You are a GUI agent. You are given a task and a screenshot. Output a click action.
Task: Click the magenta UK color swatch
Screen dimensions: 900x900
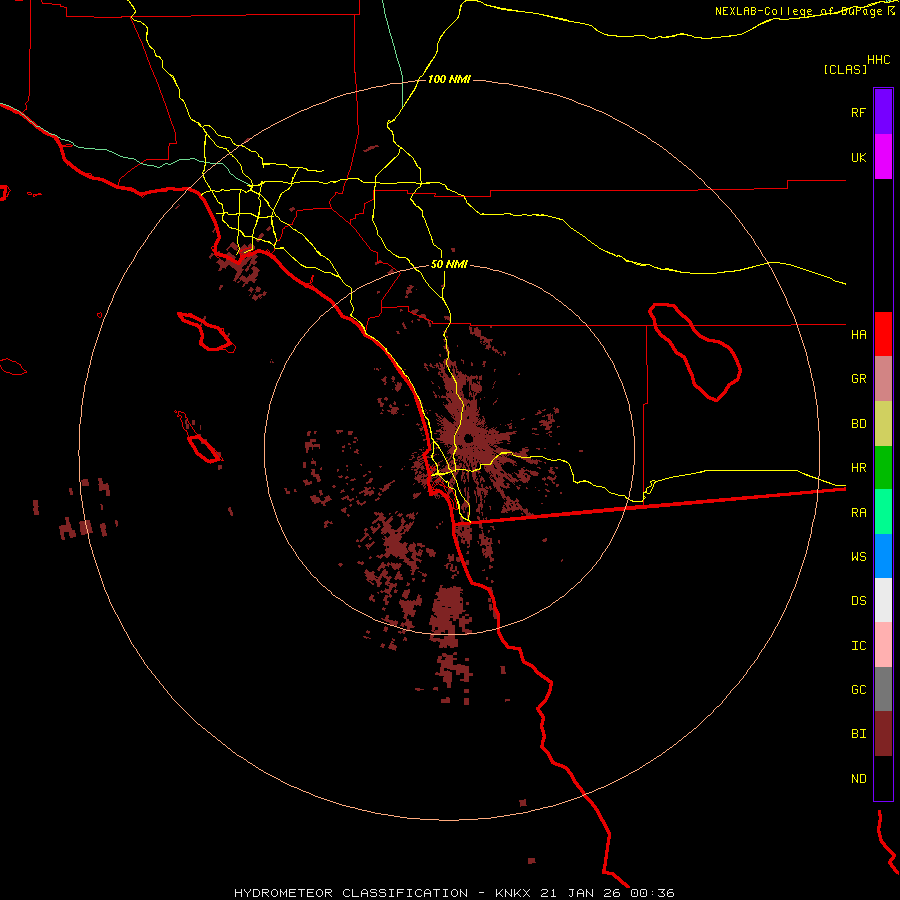coord(883,157)
